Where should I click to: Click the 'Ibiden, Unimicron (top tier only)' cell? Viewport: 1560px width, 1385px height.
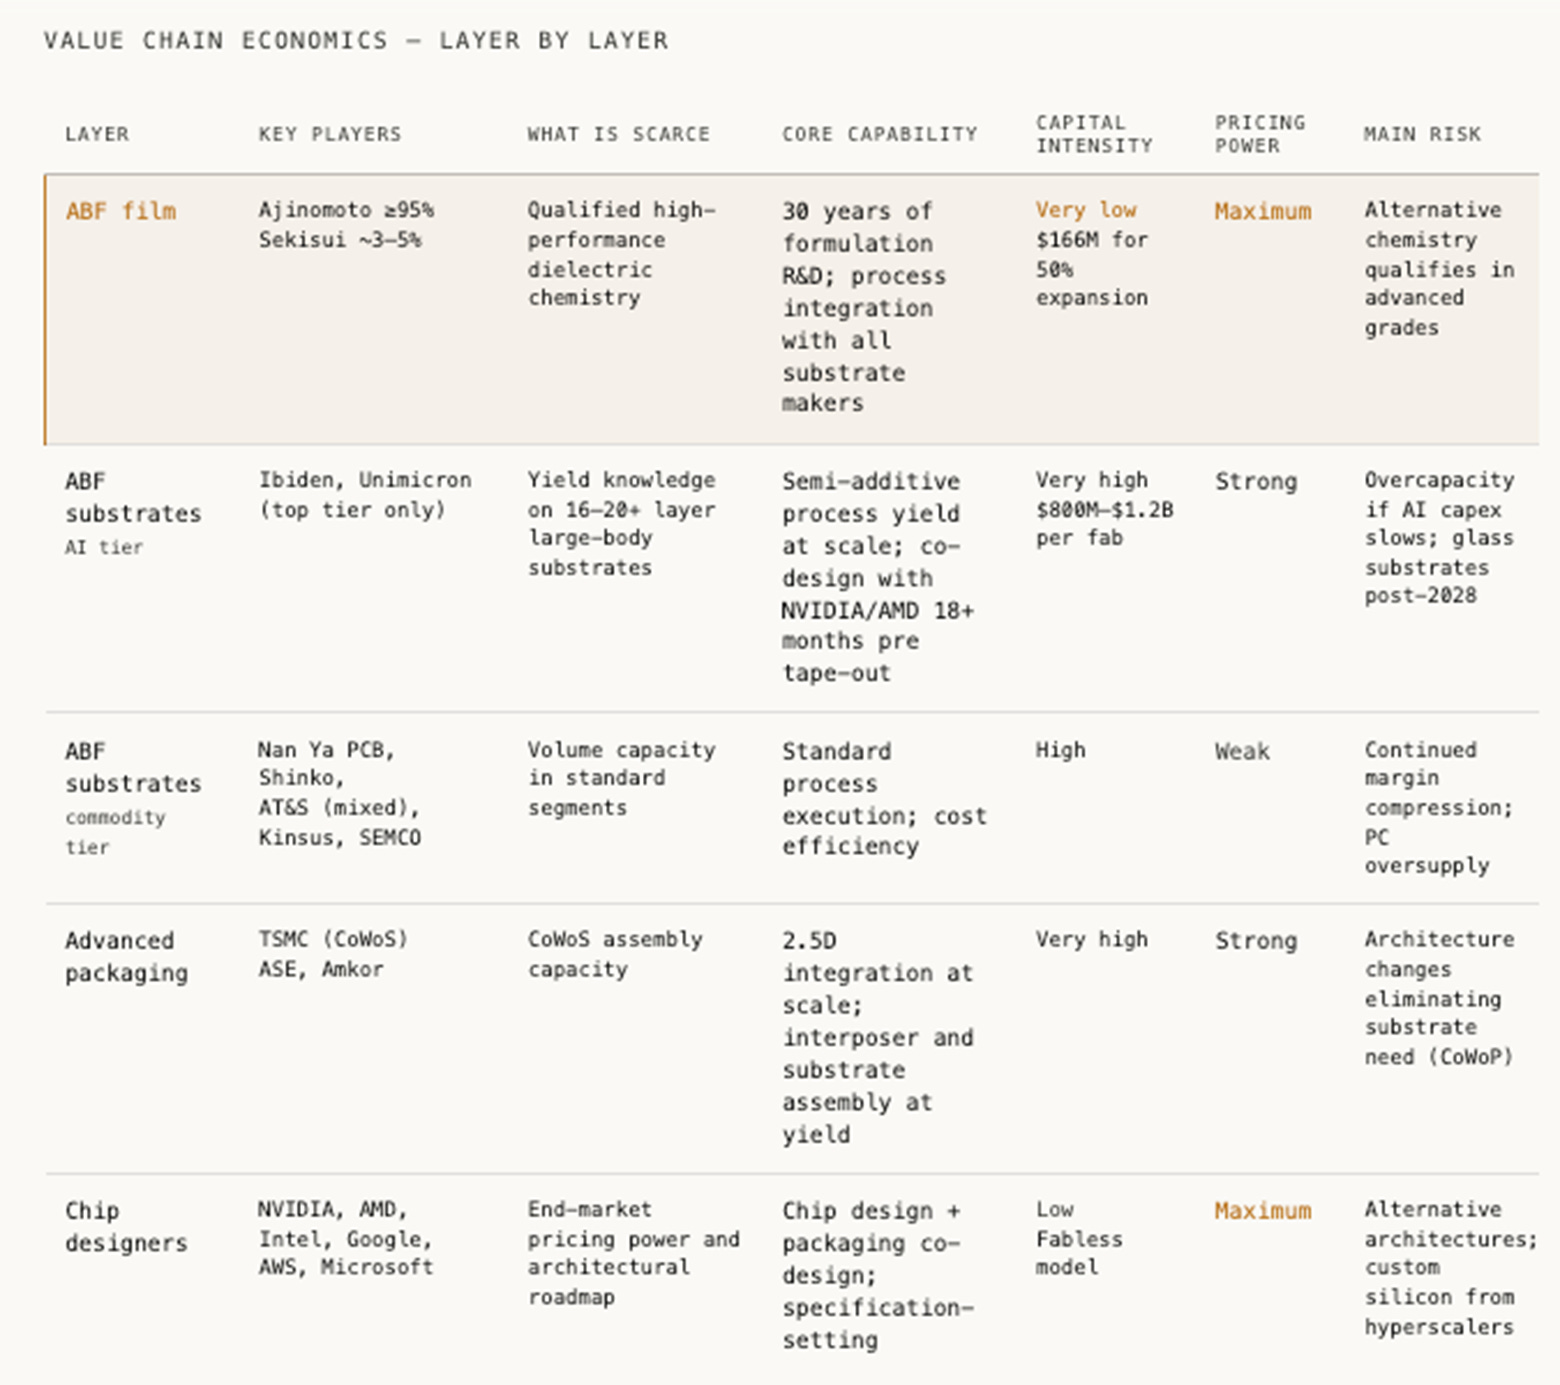coord(365,495)
